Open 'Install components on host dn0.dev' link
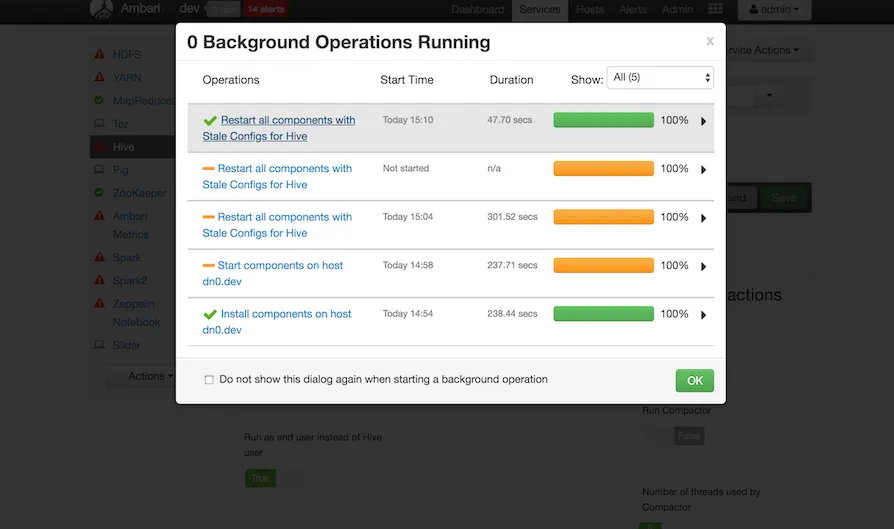Screen dimensions: 894x529 [277, 322]
